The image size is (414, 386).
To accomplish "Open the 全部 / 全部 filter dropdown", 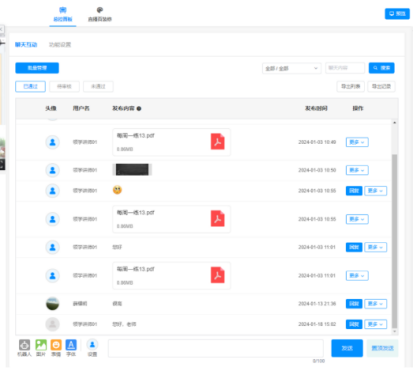I will (x=292, y=68).
